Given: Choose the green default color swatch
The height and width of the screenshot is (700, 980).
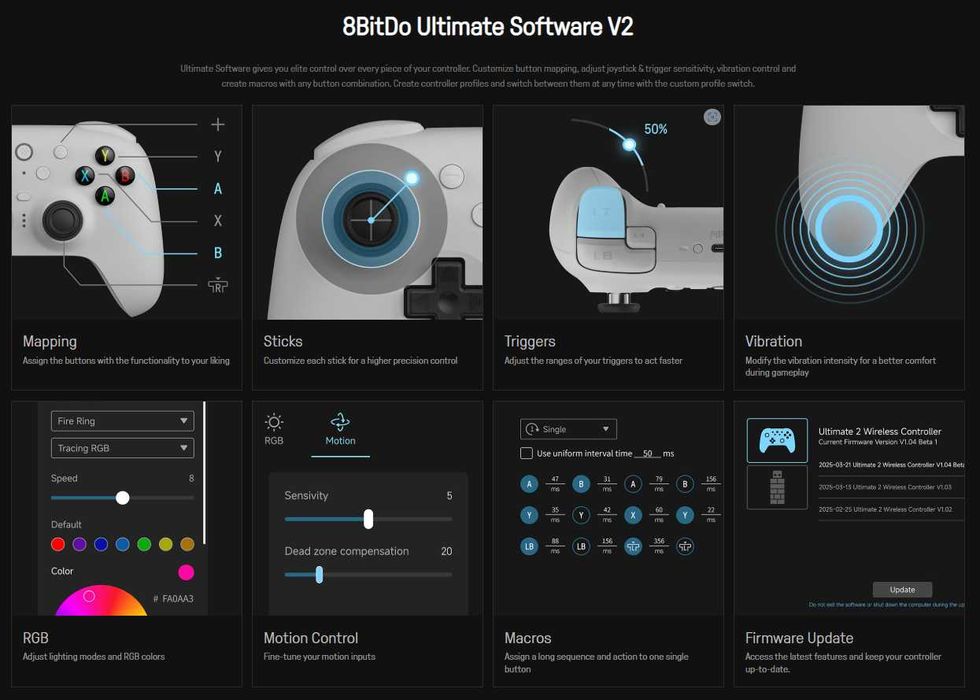Looking at the screenshot, I should pos(144,544).
